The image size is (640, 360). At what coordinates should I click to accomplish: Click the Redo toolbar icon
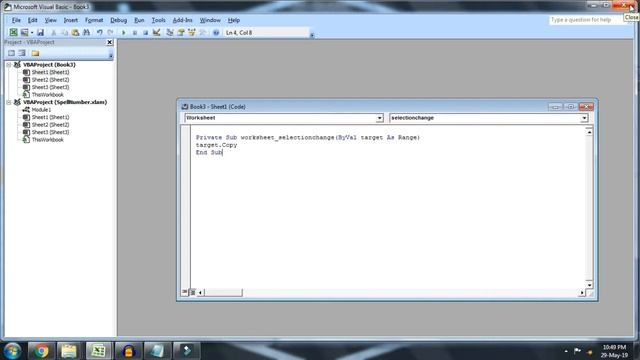pos(110,32)
